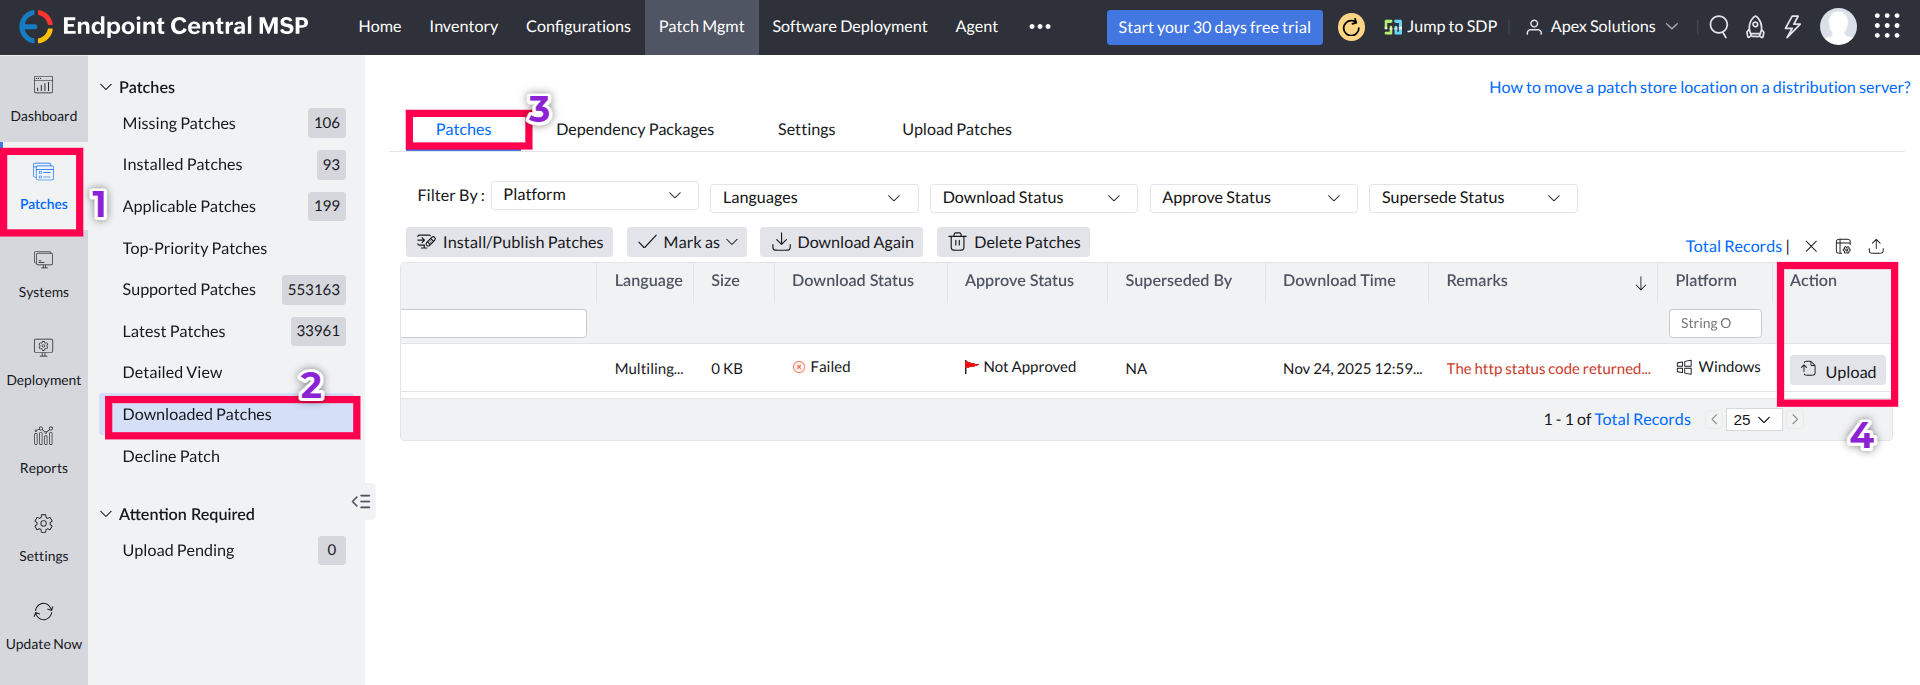Open Approve Status filter dropdown
Viewport: 1920px width, 685px height.
1254,198
